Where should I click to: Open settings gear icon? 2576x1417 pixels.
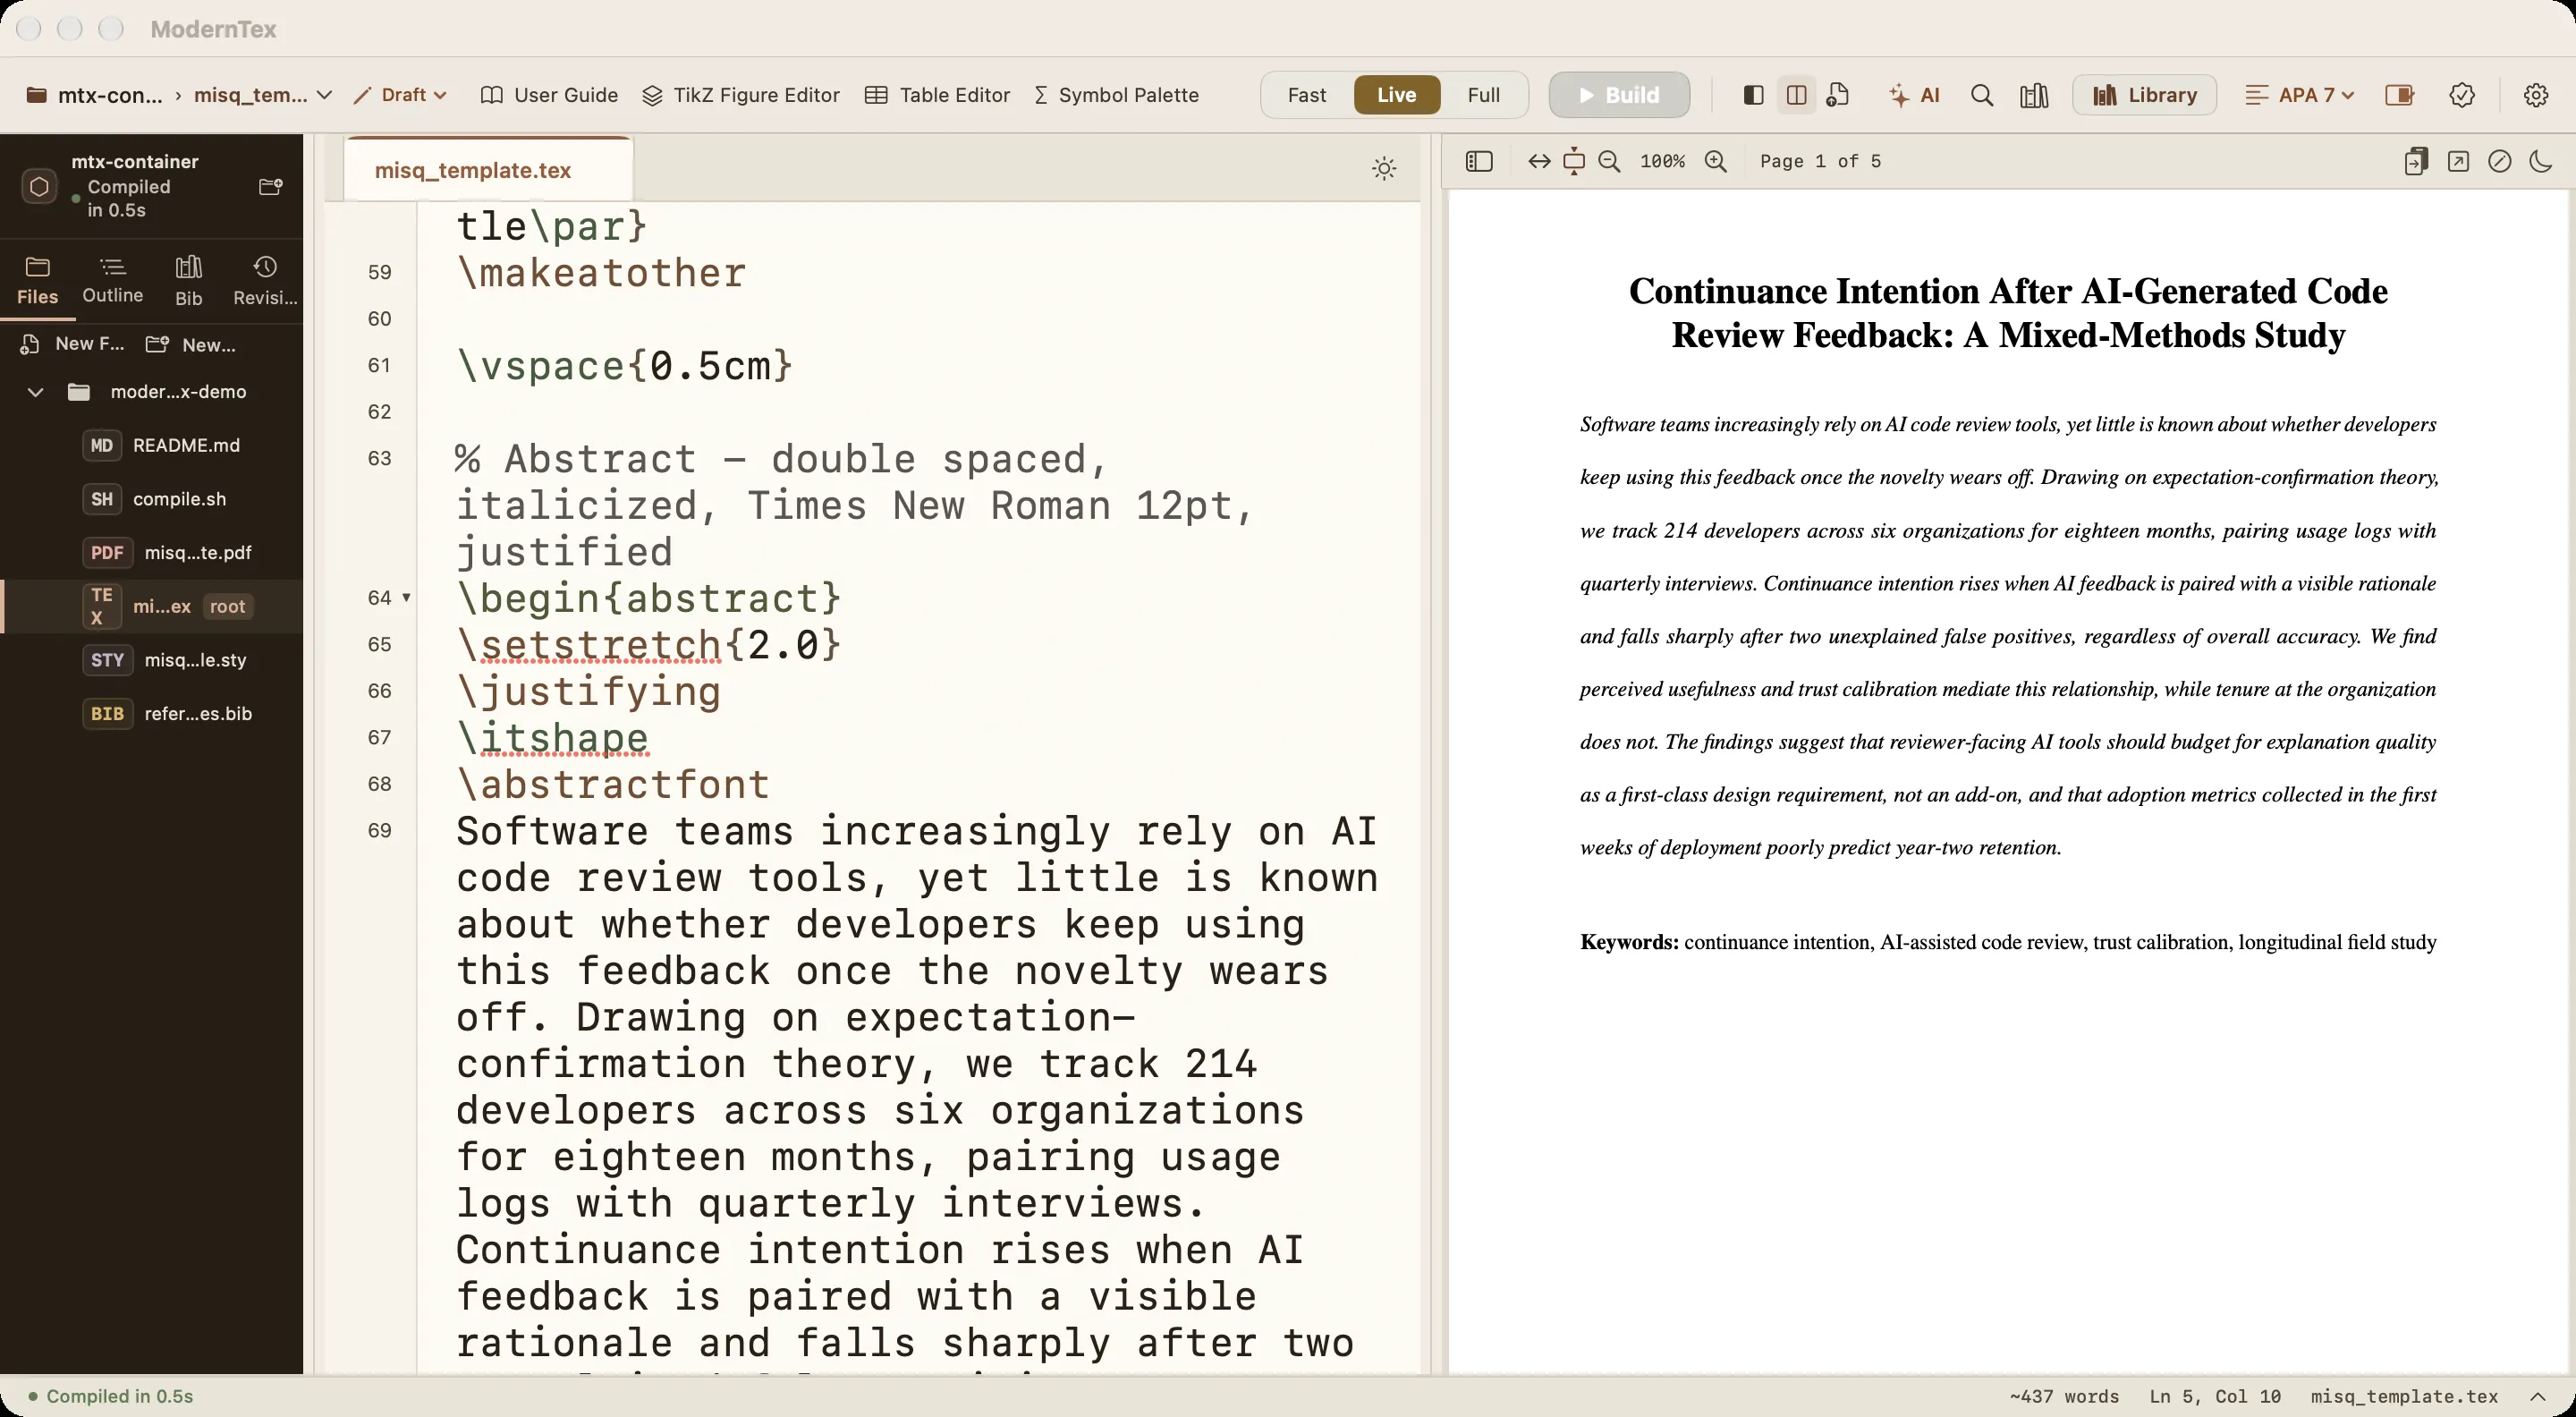[2535, 95]
